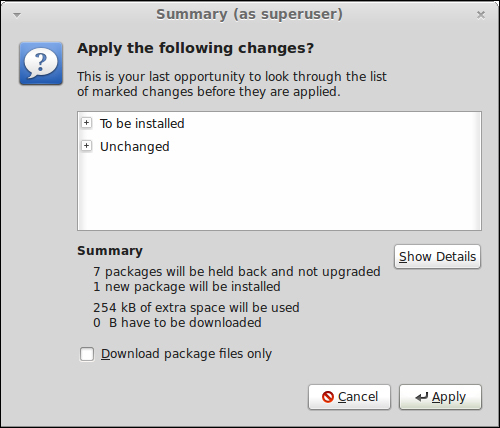Select the To be installed row label
The height and width of the screenshot is (428, 500).
[x=142, y=123]
